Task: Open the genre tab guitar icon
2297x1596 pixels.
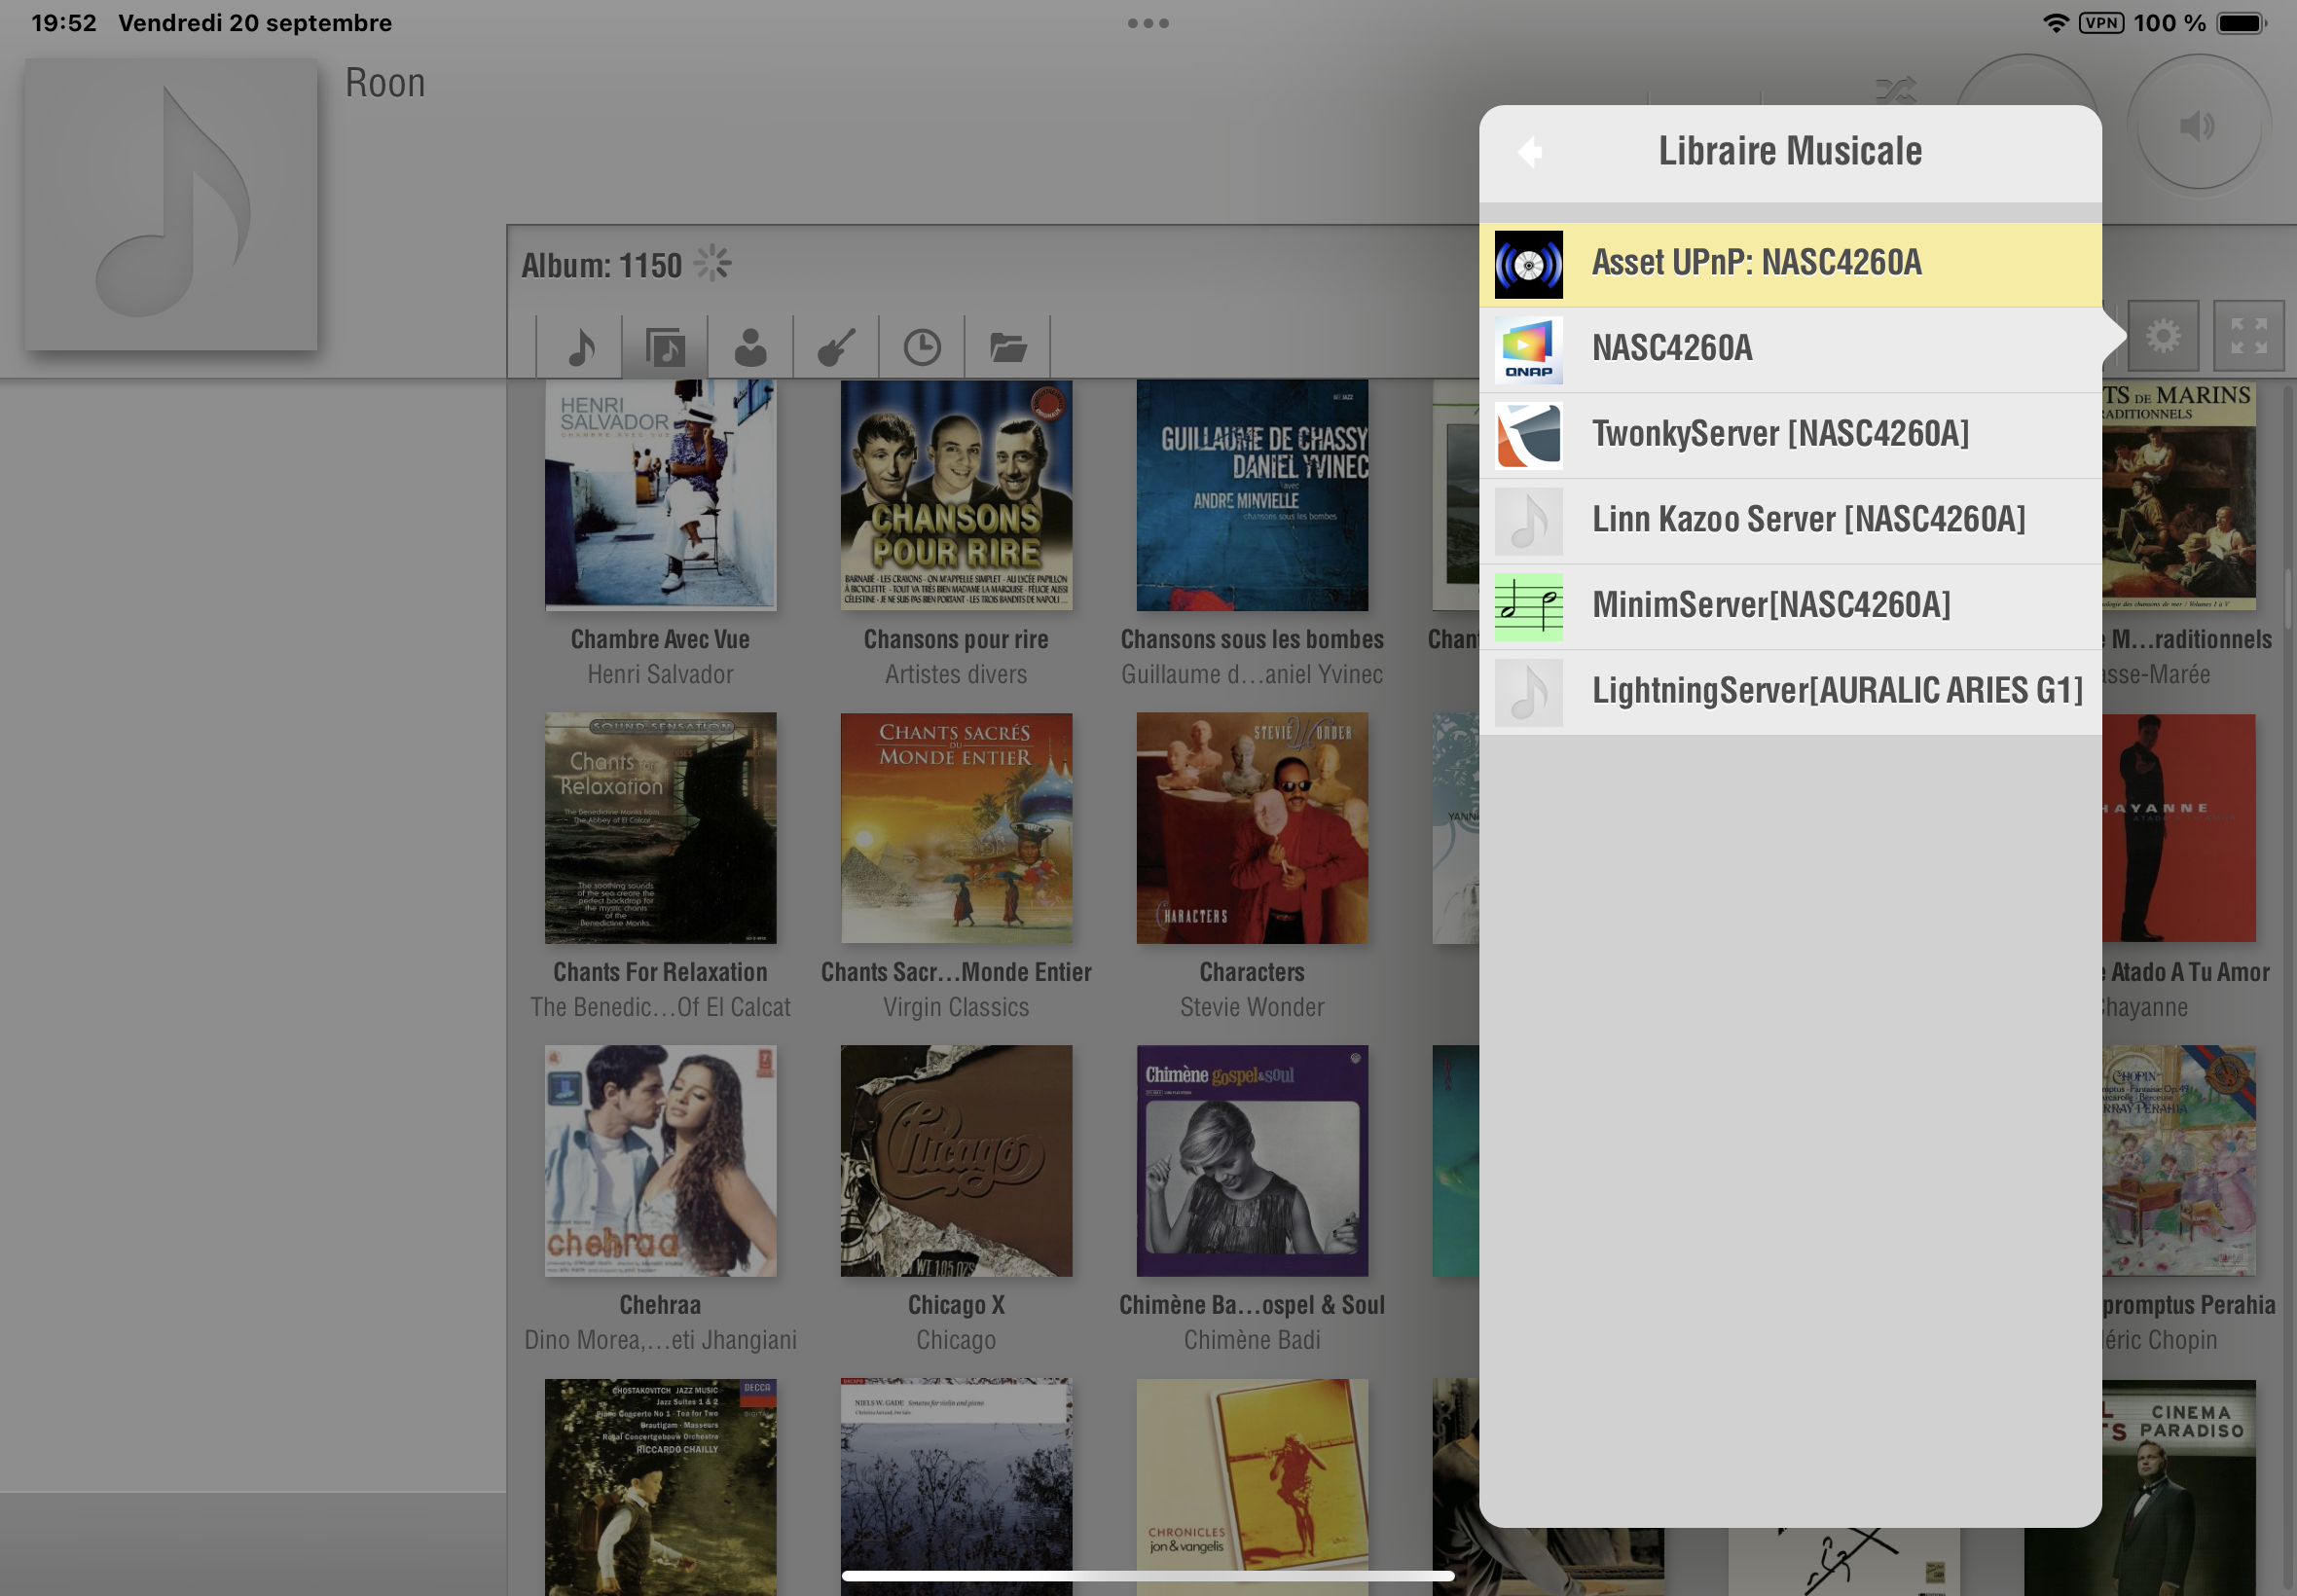Action: pyautogui.click(x=836, y=348)
